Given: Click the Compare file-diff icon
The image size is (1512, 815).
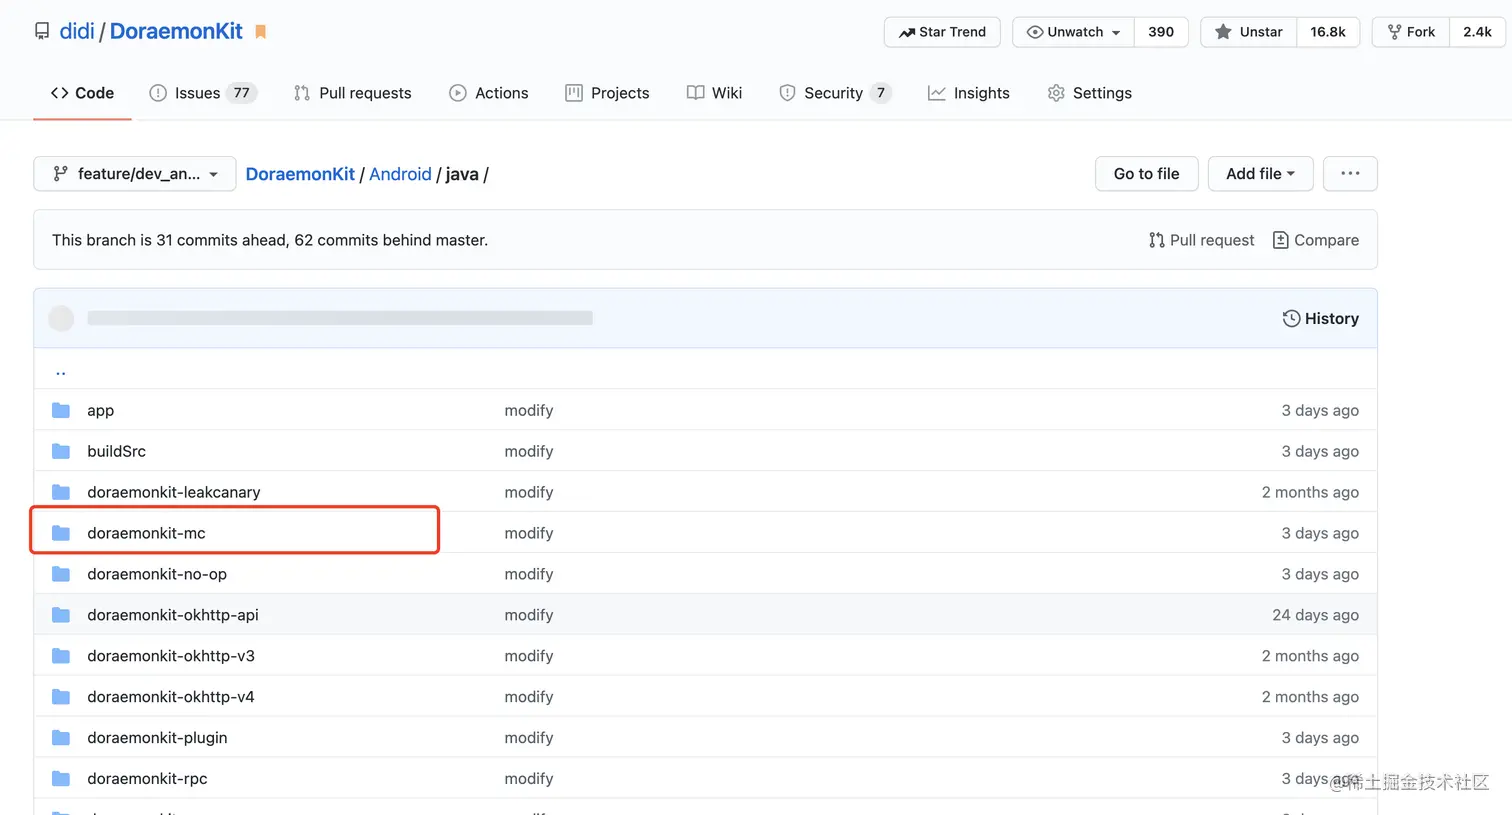Looking at the screenshot, I should (1280, 240).
